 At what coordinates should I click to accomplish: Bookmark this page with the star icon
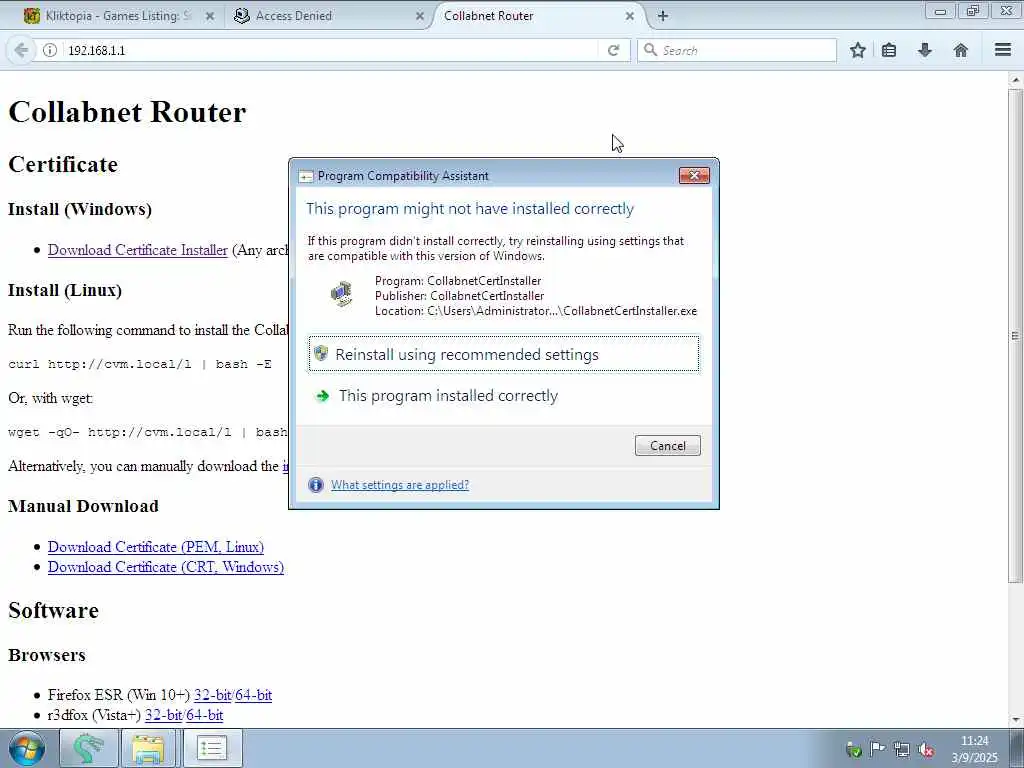pos(857,50)
